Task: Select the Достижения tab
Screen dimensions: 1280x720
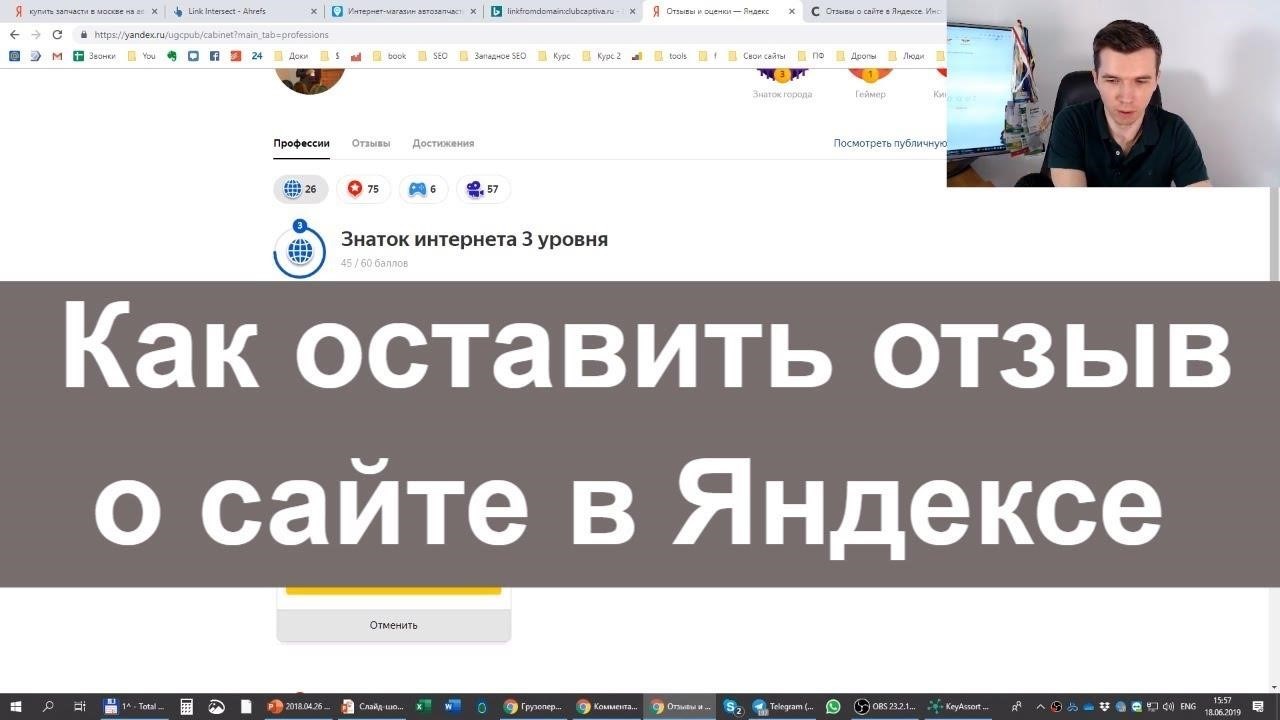Action: coord(443,143)
